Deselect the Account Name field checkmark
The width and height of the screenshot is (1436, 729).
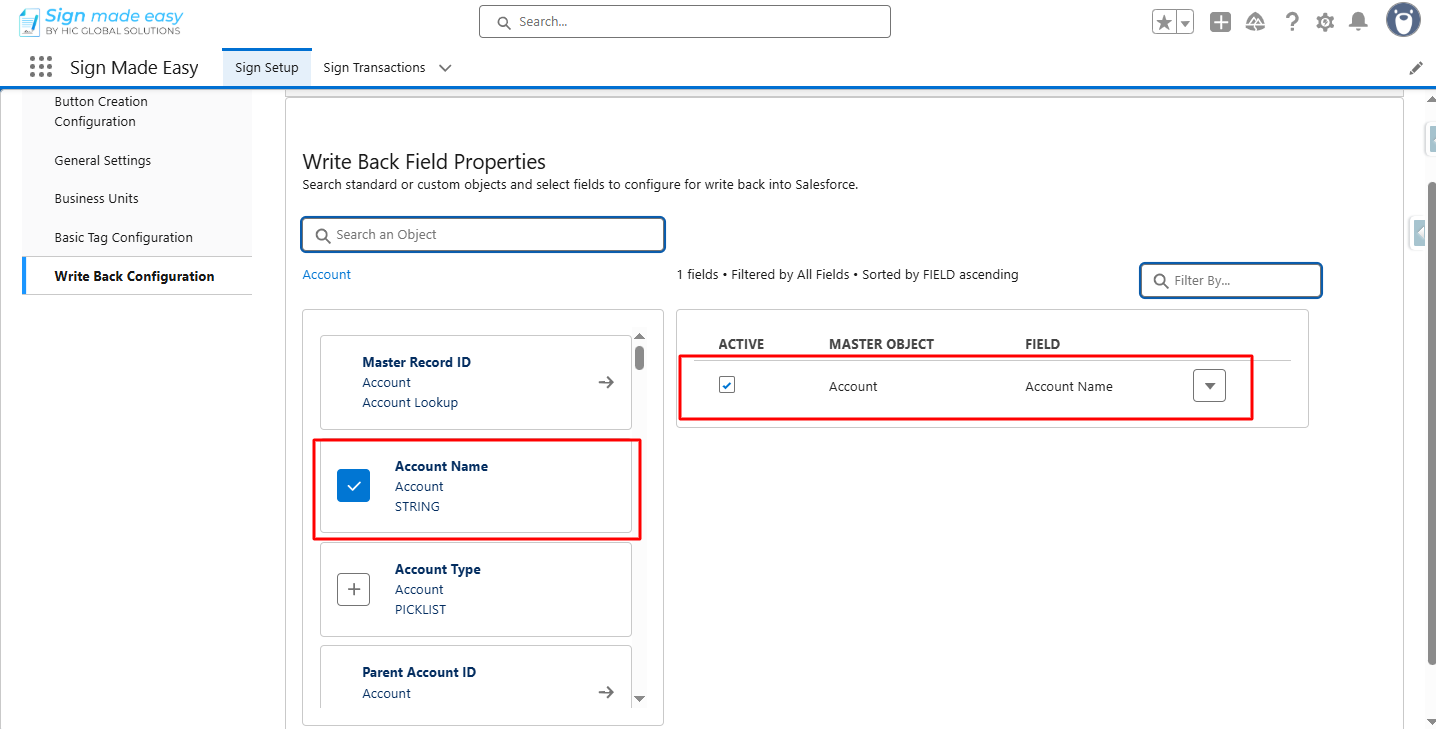(x=353, y=486)
